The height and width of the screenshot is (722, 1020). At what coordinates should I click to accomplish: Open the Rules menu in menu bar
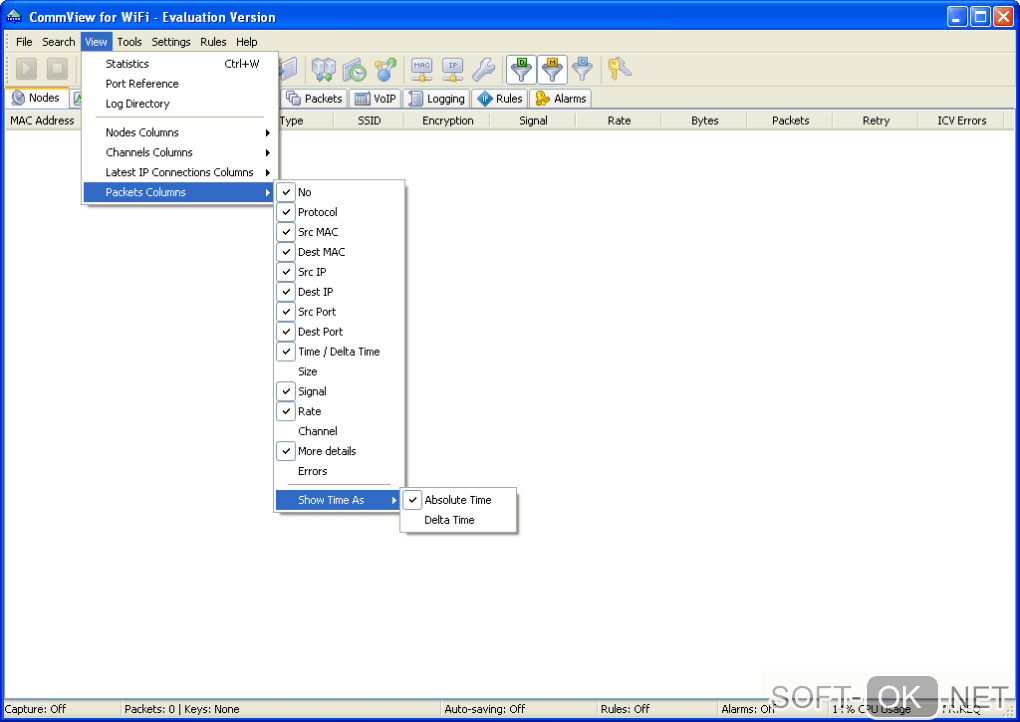(x=213, y=42)
